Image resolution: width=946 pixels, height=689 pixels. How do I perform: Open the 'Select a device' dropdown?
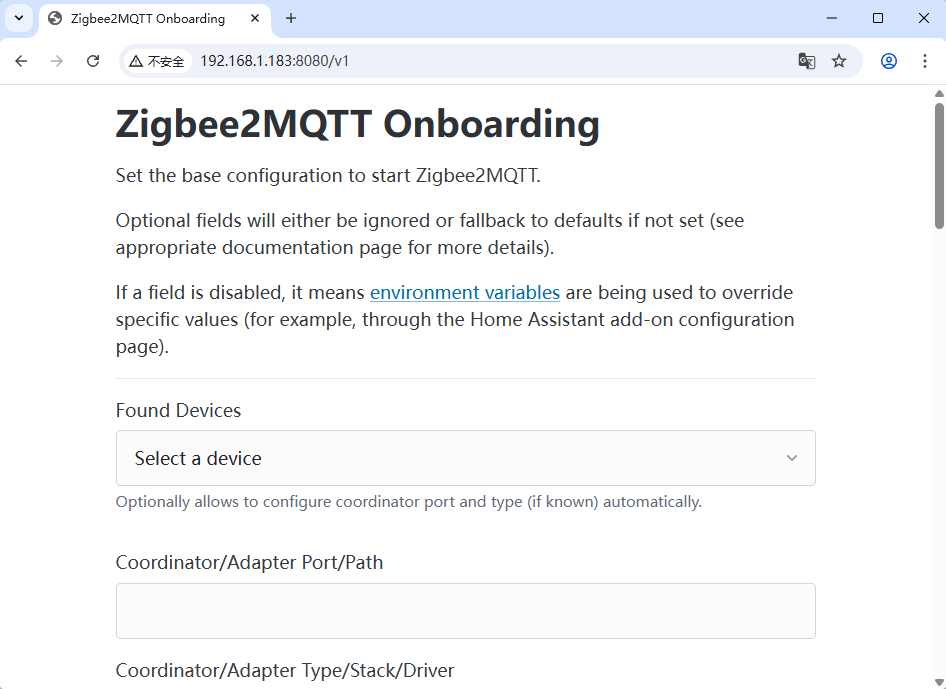pyautogui.click(x=465, y=458)
